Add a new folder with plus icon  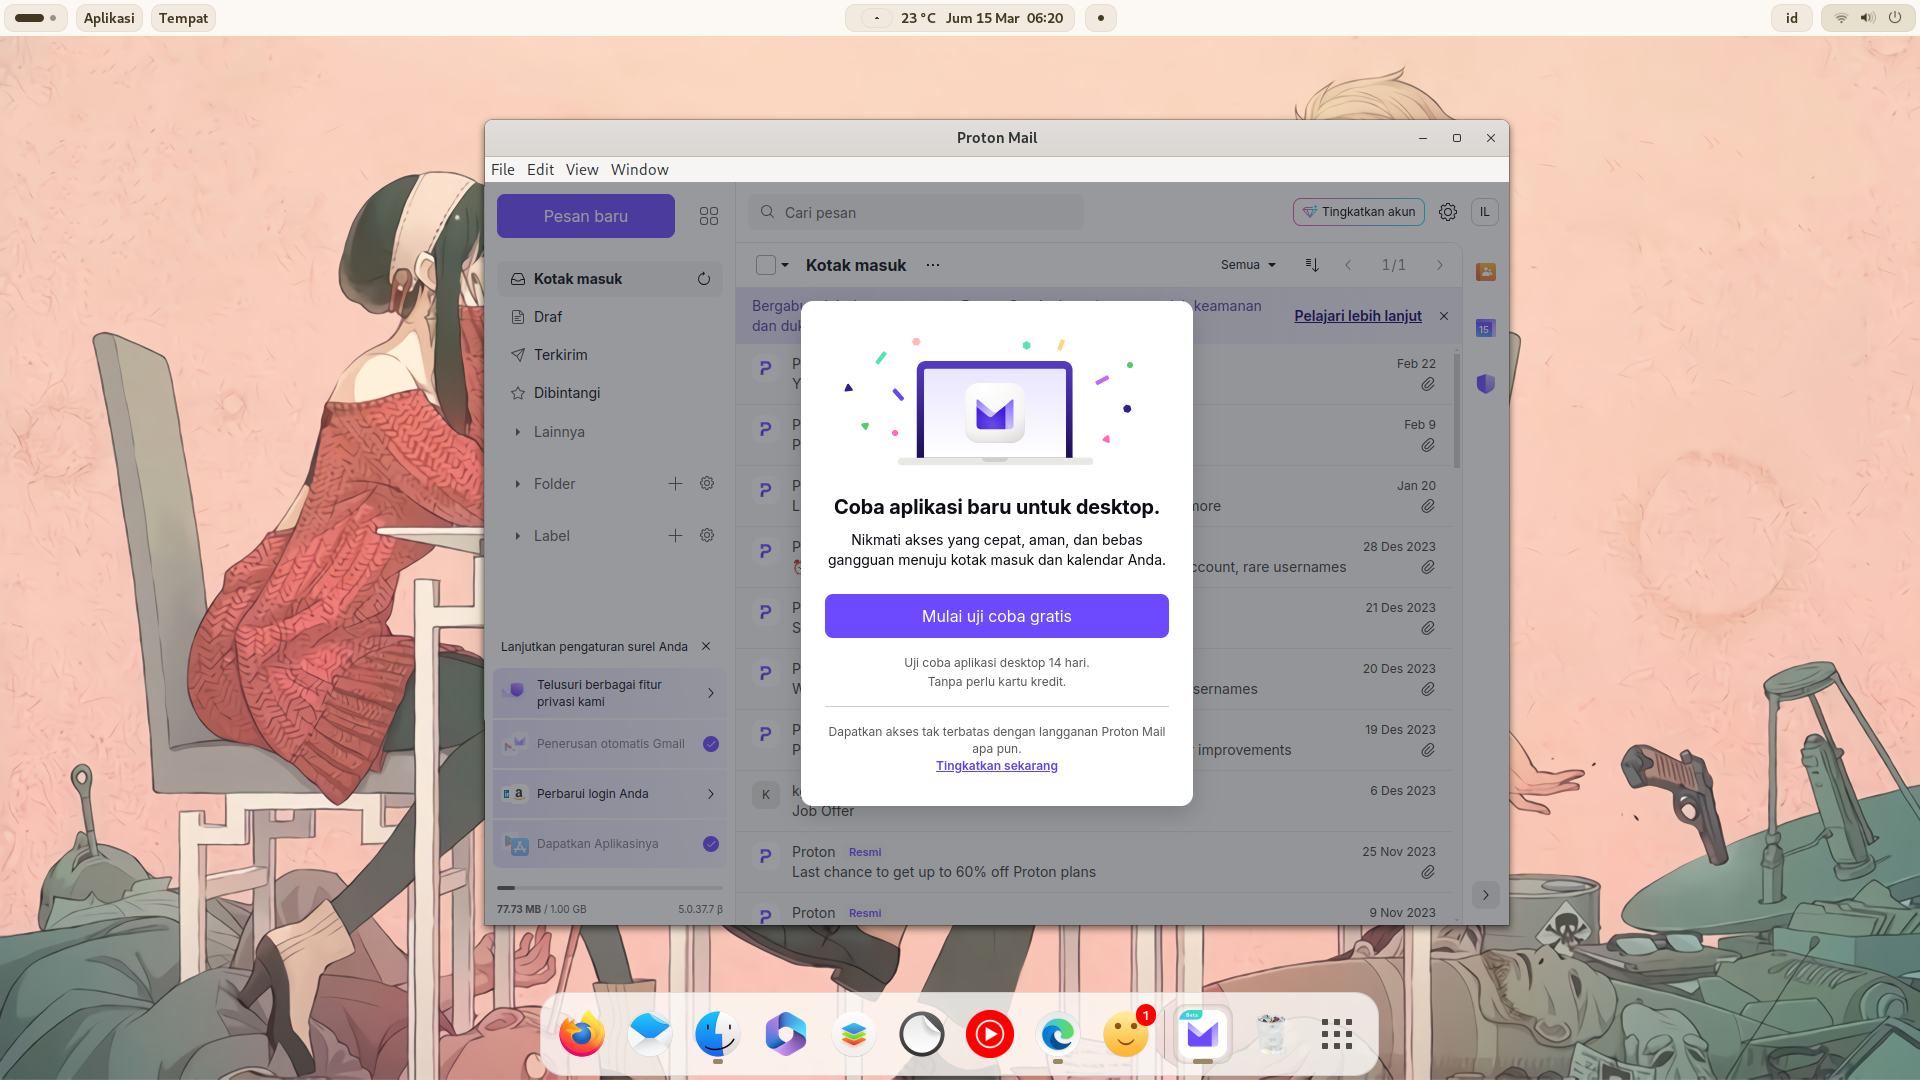click(675, 484)
